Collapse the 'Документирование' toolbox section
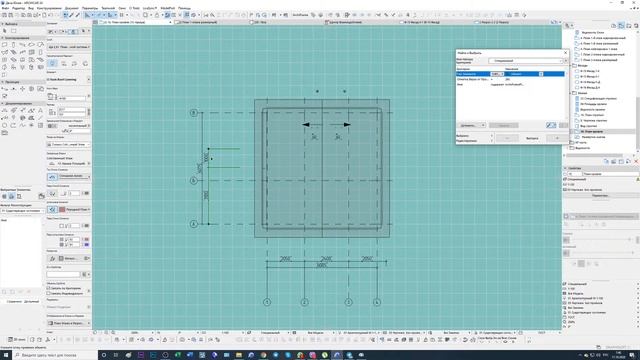Image resolution: width=640 pixels, height=360 pixels. coord(2,104)
